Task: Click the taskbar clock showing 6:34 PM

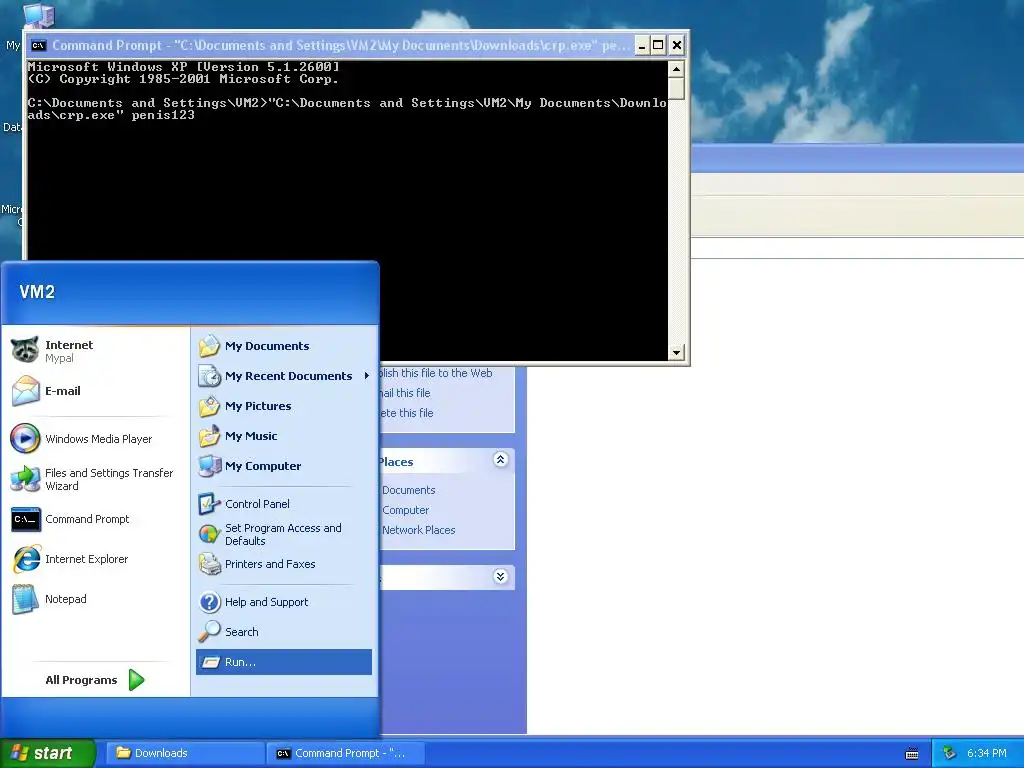Action: pos(986,753)
